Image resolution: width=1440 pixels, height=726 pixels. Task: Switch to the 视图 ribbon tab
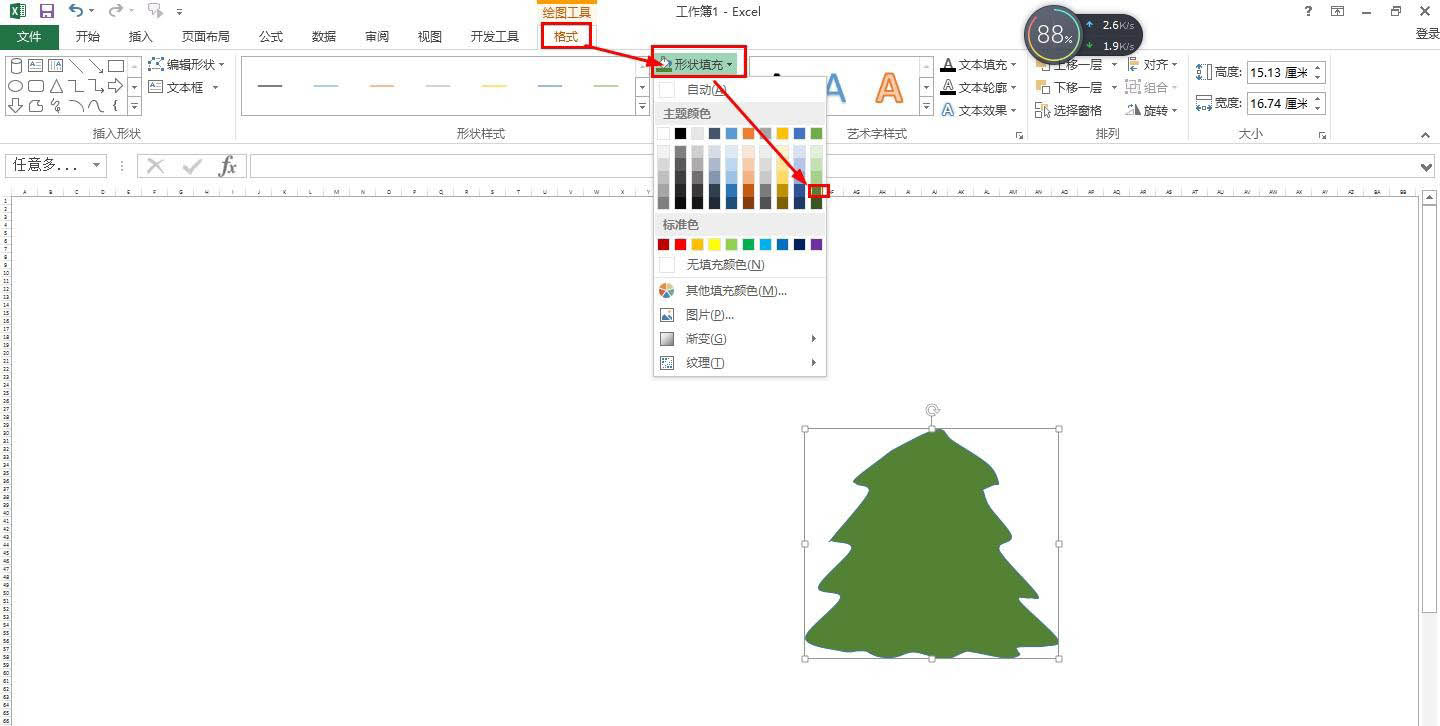(x=429, y=36)
